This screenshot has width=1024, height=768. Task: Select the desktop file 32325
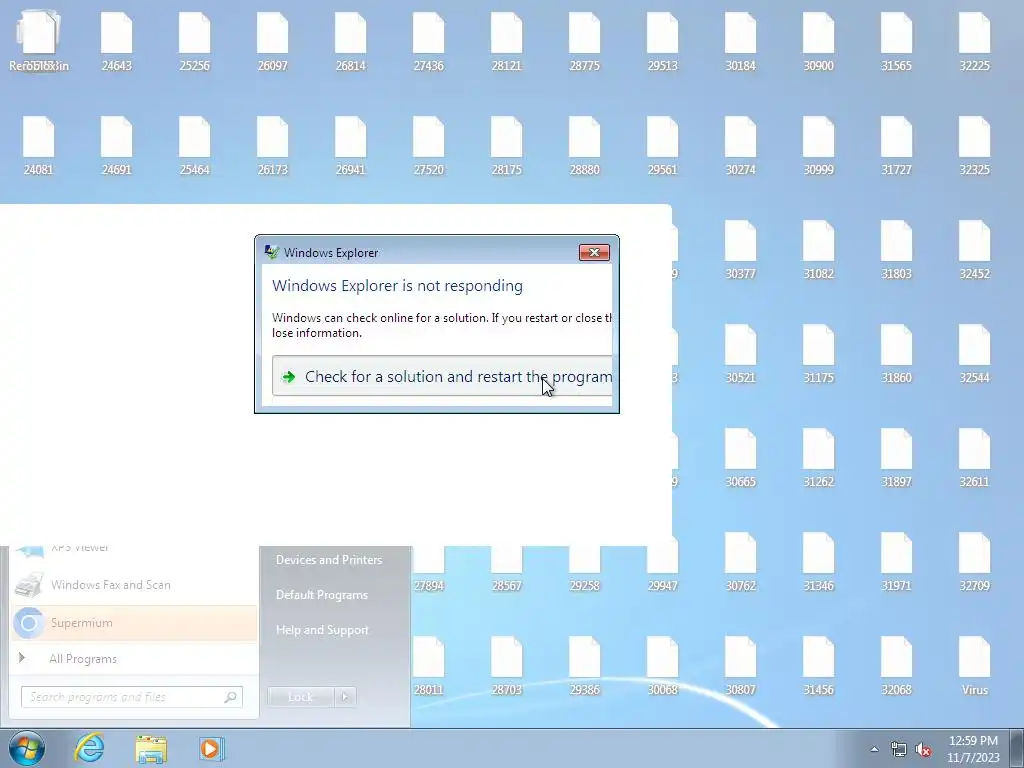974,146
